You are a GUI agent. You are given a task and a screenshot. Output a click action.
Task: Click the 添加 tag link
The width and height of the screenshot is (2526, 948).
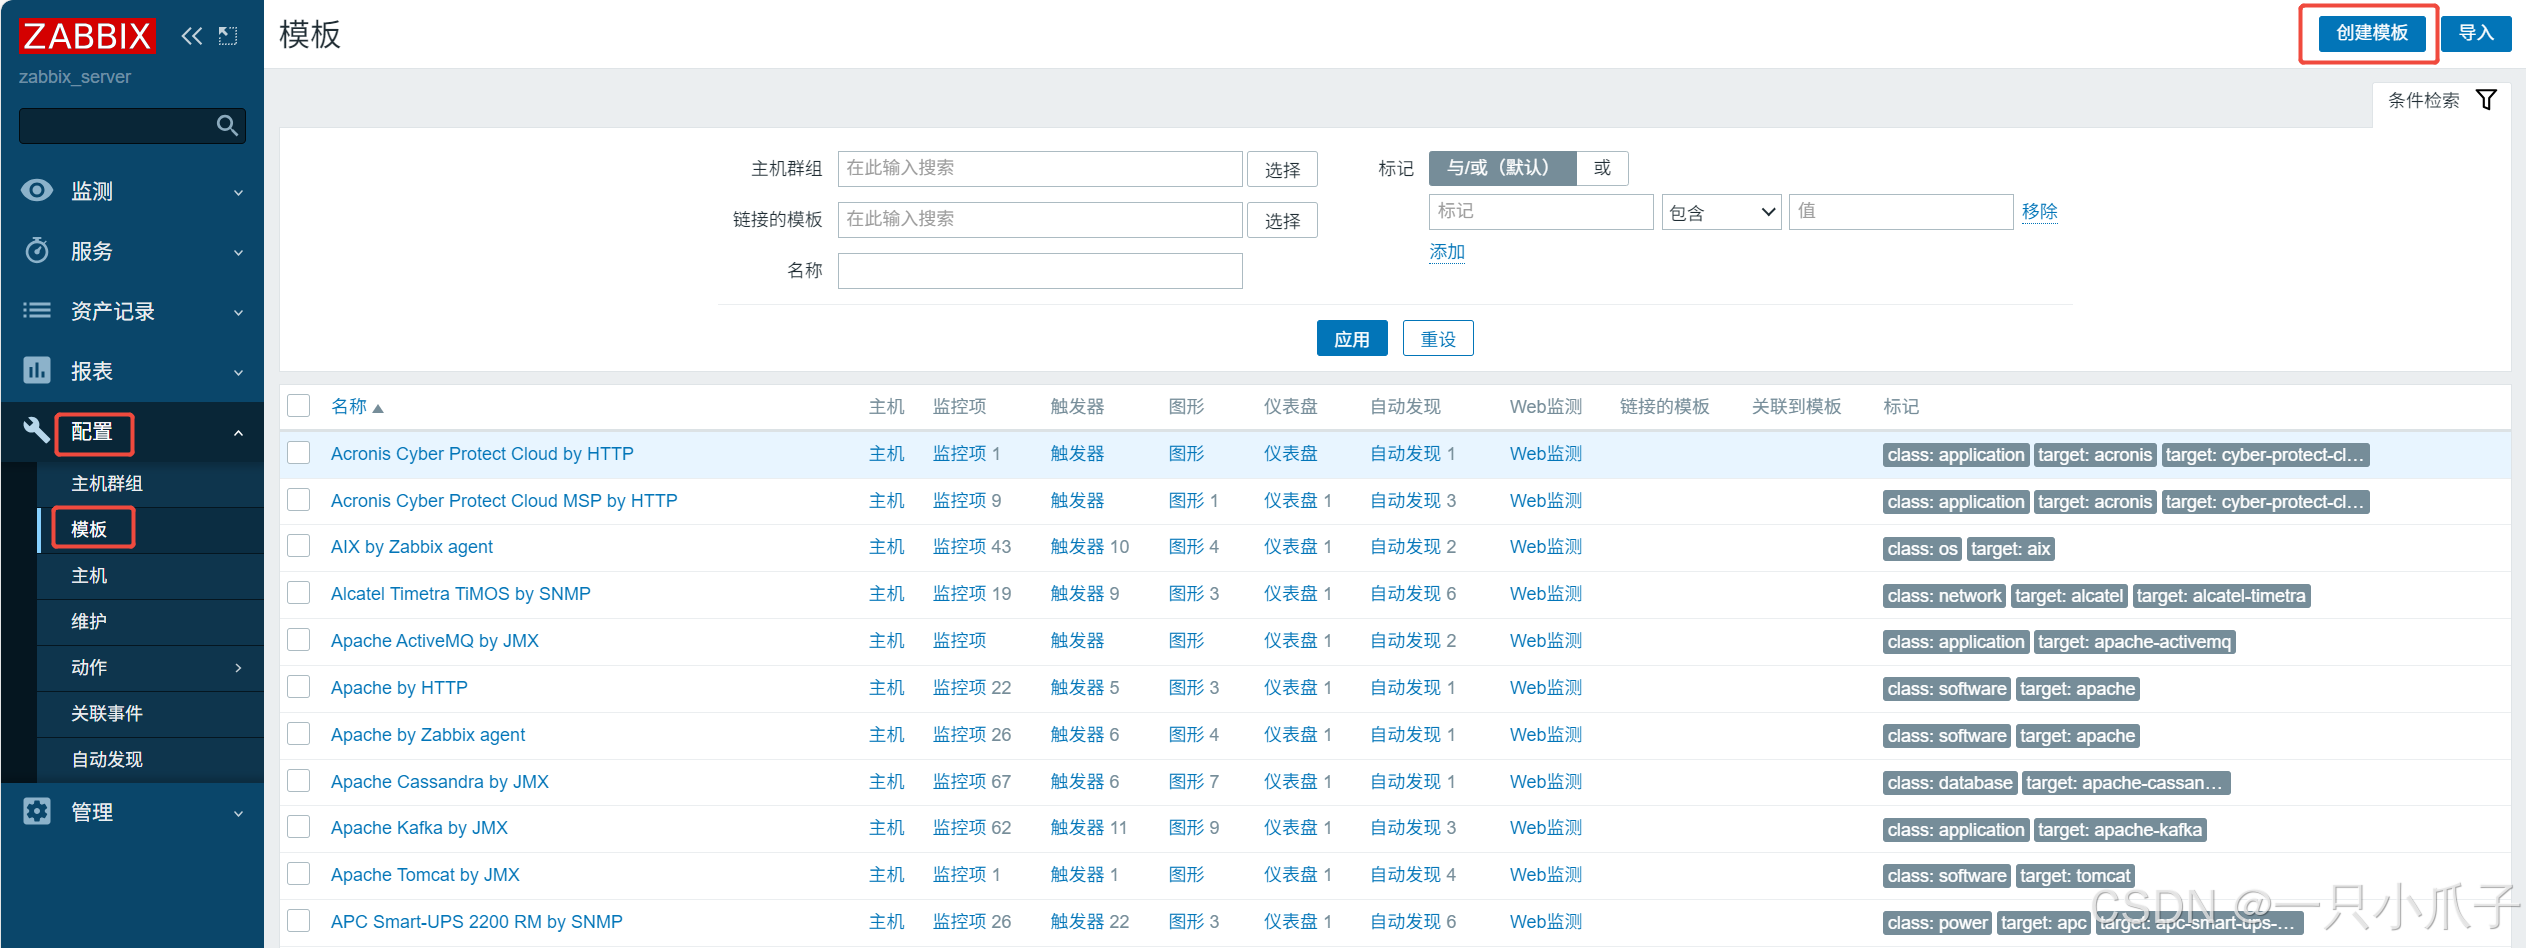click(1447, 252)
